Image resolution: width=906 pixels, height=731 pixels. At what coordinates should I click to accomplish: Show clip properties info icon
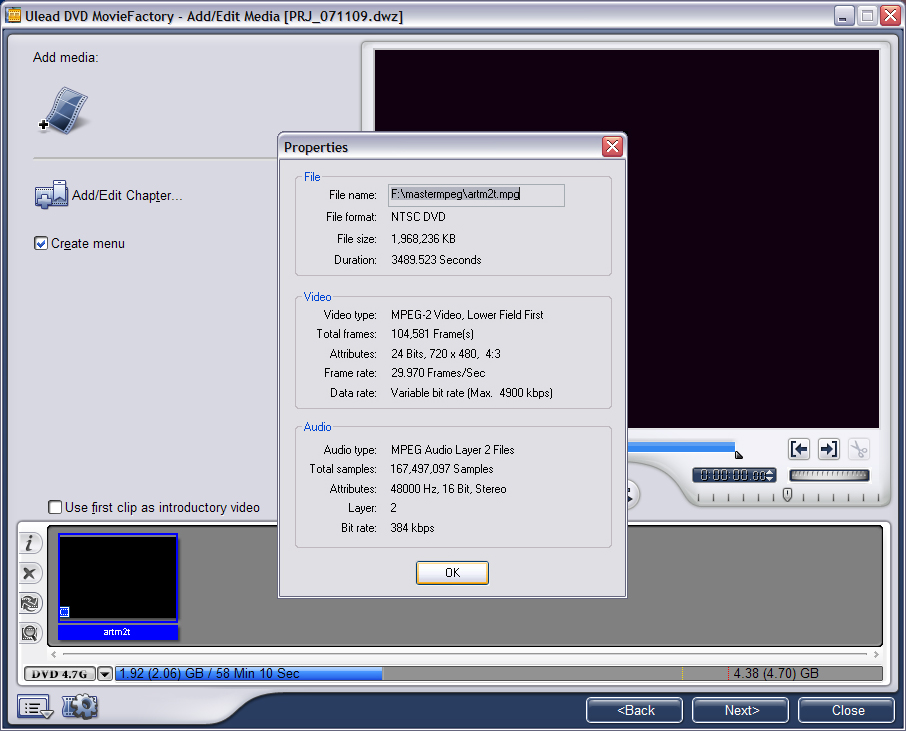(x=30, y=543)
